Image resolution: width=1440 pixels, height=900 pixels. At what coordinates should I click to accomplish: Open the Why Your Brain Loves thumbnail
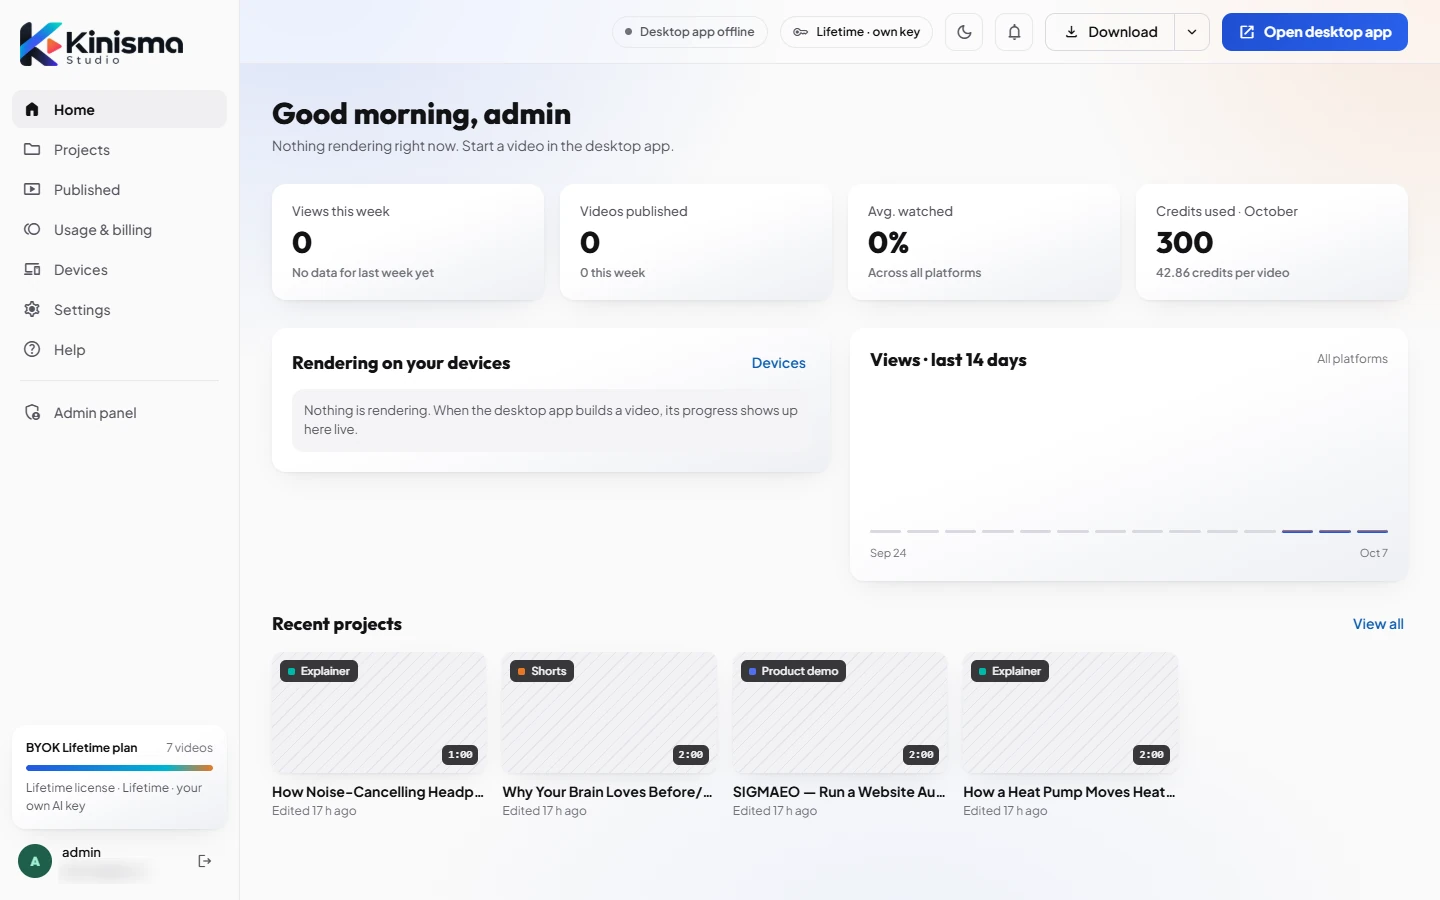[609, 713]
